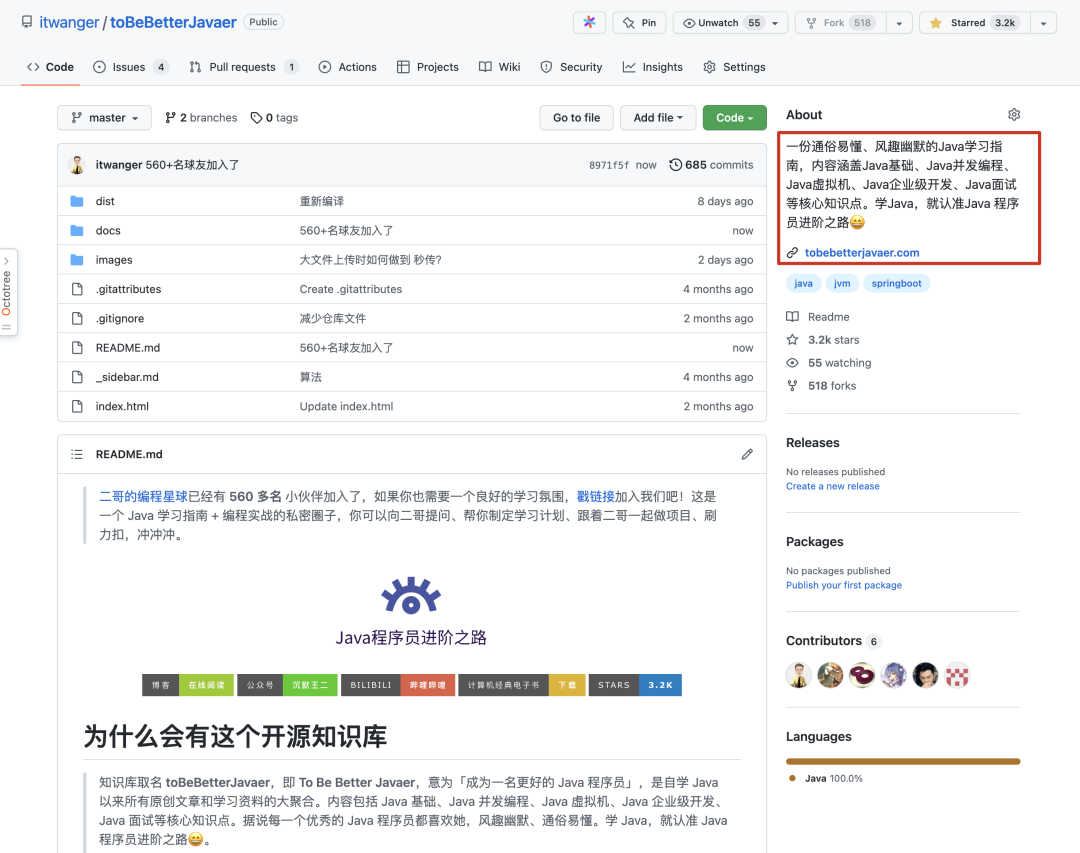Click the Go to file button

577,118
